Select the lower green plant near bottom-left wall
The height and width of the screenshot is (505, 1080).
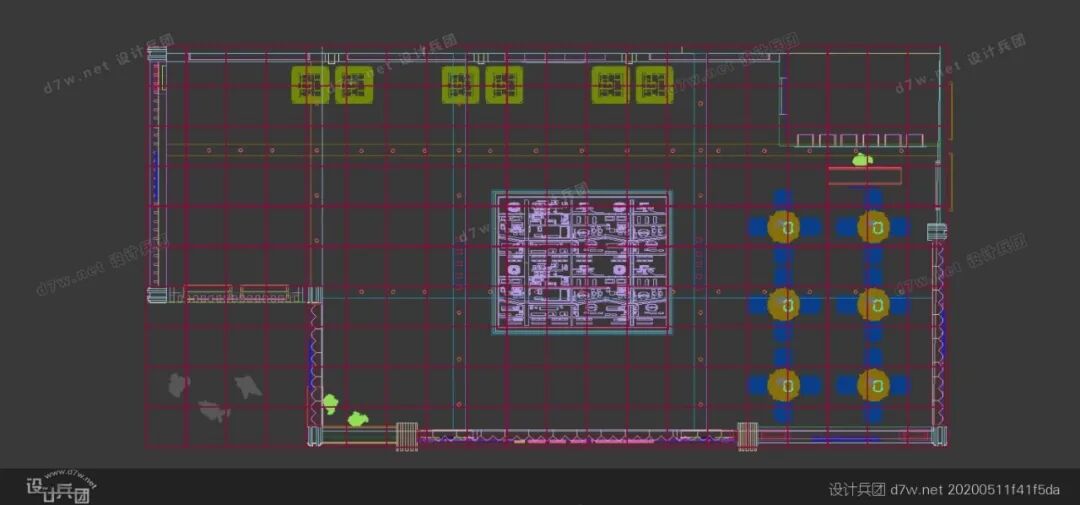(357, 419)
